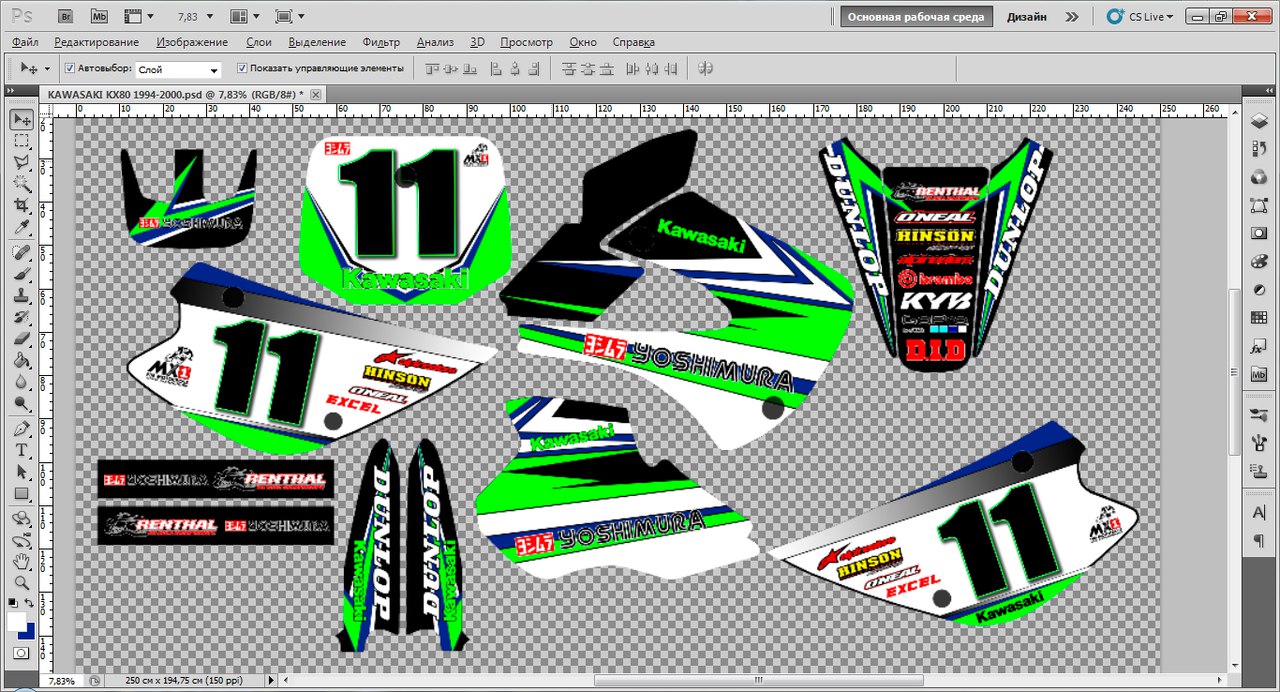Open the Файл menu

point(26,42)
